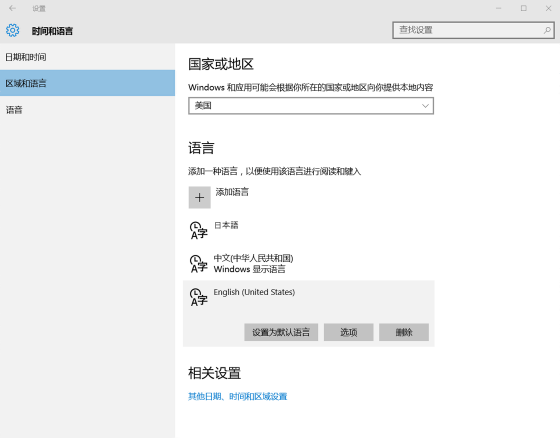Click the 中文(中华人民共和国) language icon
The image size is (560, 438).
(199, 264)
